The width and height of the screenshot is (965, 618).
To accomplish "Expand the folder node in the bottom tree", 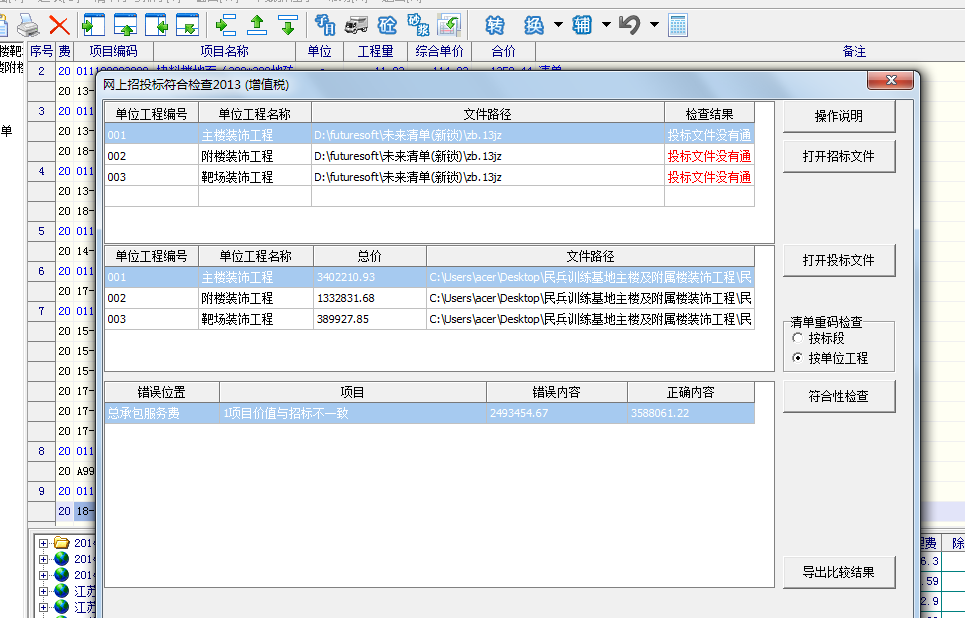I will pyautogui.click(x=43, y=543).
